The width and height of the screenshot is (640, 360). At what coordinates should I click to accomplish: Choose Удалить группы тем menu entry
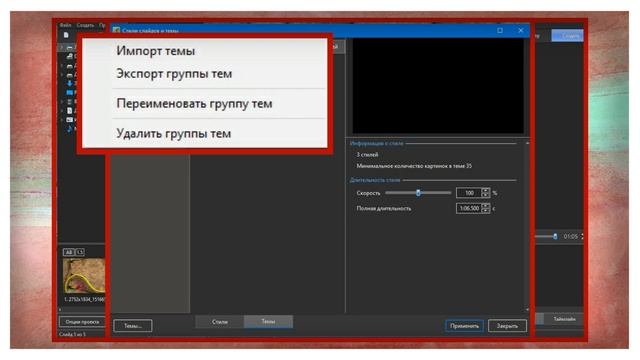[173, 133]
